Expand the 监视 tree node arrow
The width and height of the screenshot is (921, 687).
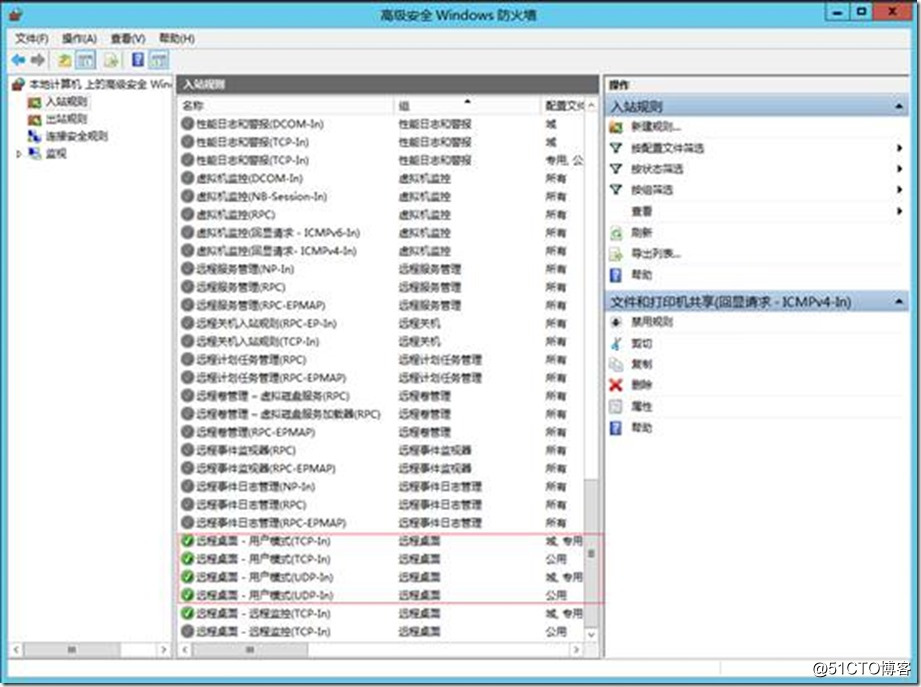tap(19, 154)
